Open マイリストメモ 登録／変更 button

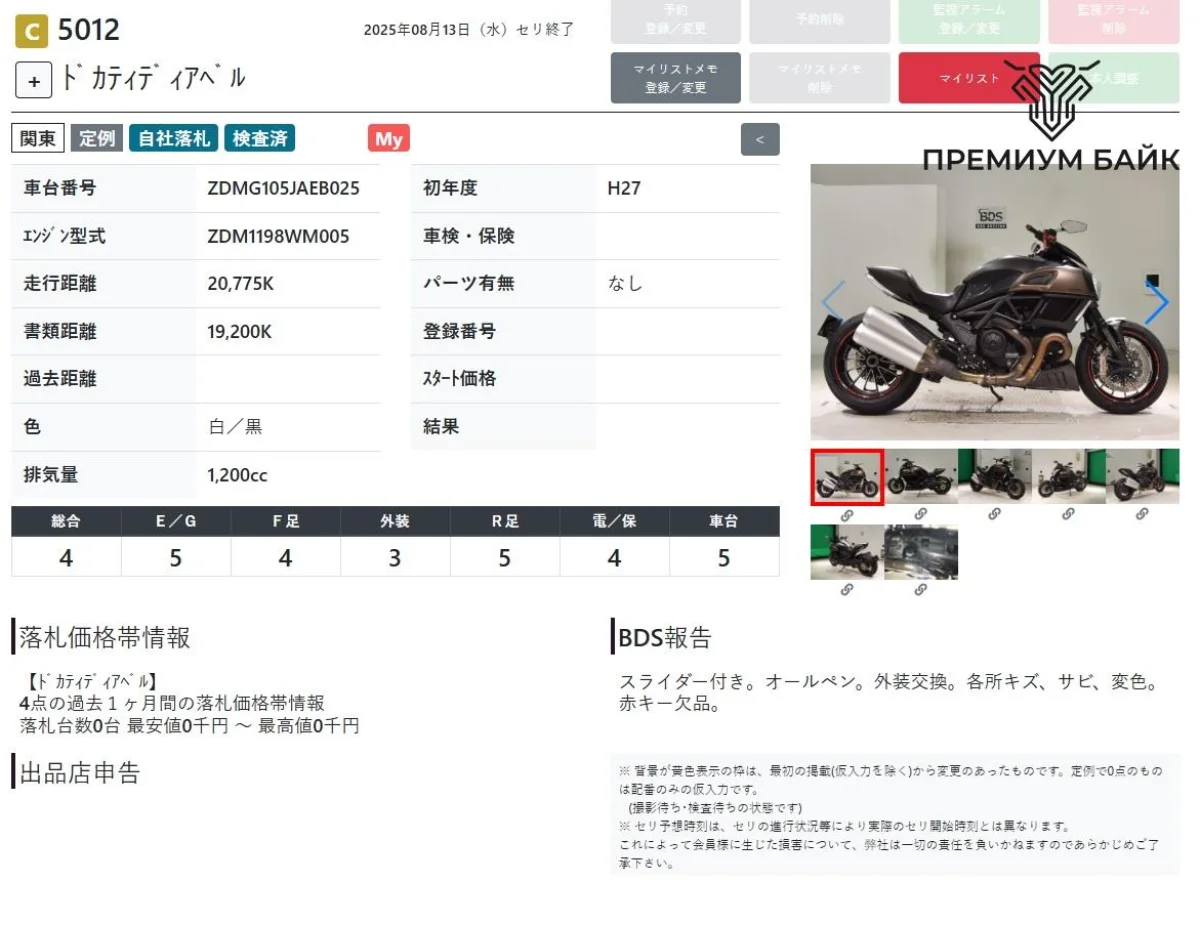[x=675, y=78]
